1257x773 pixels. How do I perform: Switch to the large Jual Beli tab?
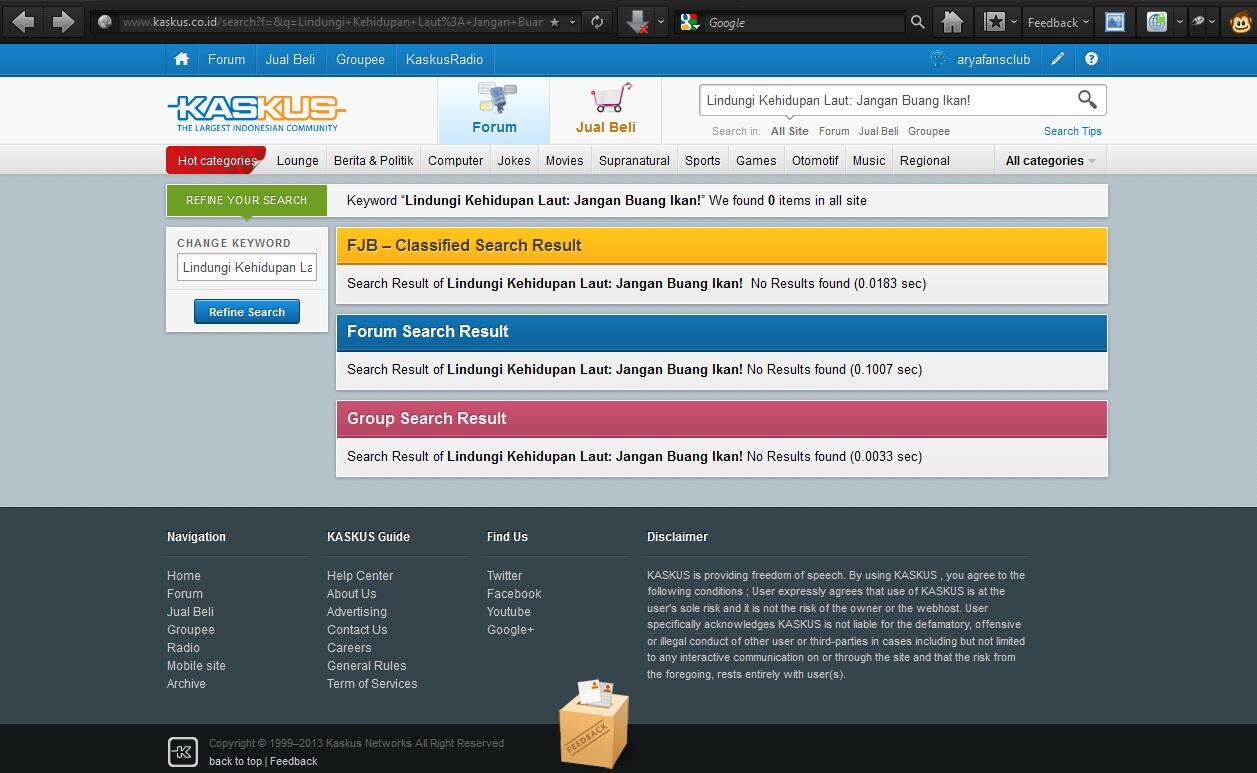[x=605, y=110]
